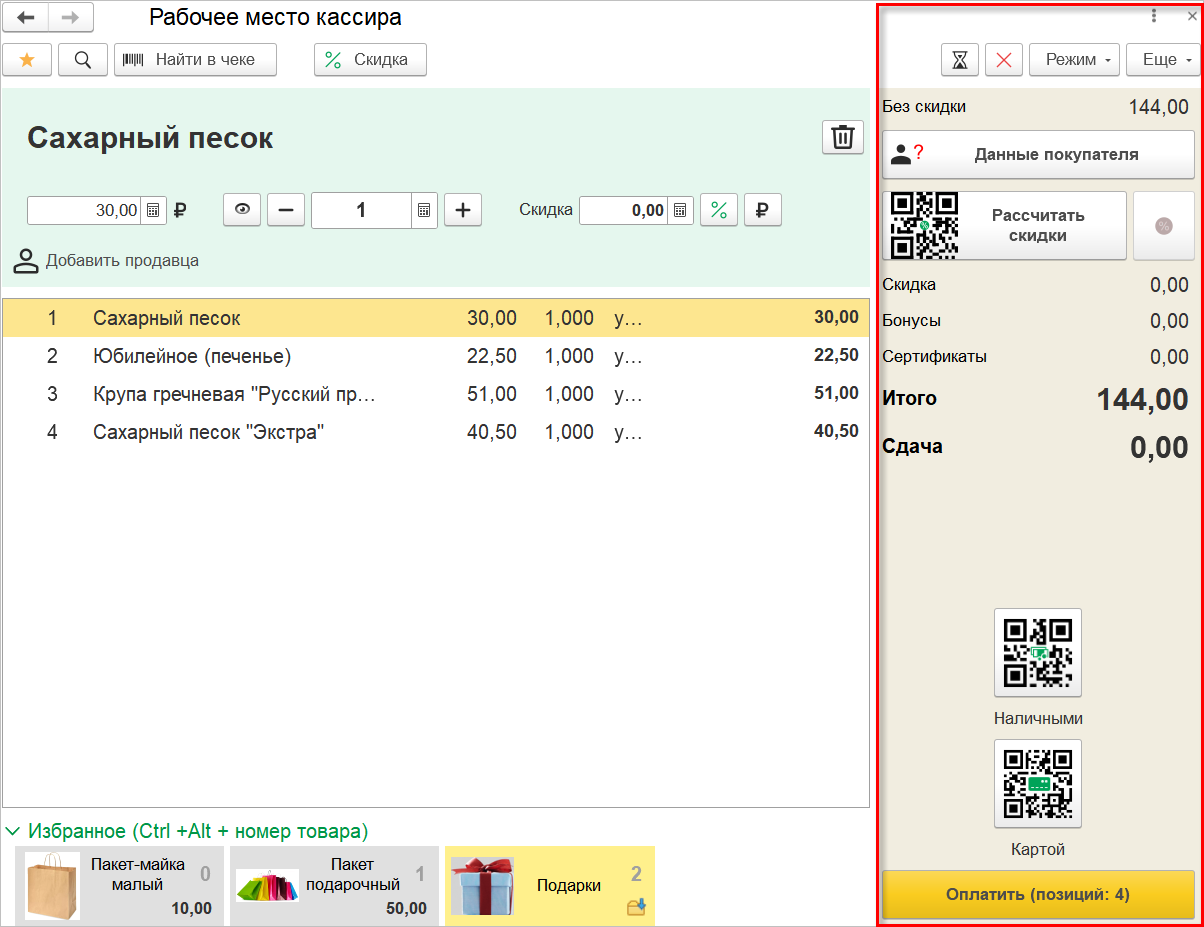1204x927 pixels.
Task: Decrease quantity with the minus button
Action: click(286, 210)
